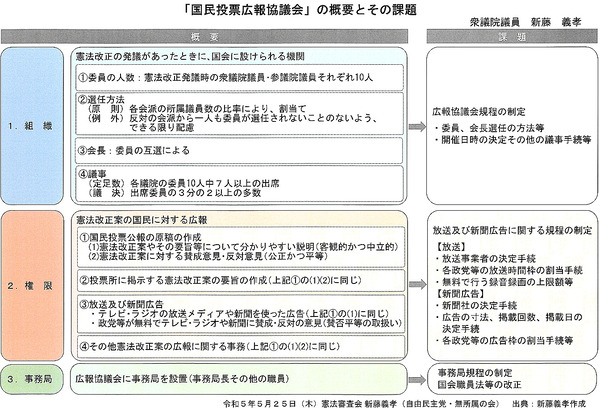
Task: Click the title '国民投票広報協議会の概要とその課題'
Action: [x=300, y=10]
